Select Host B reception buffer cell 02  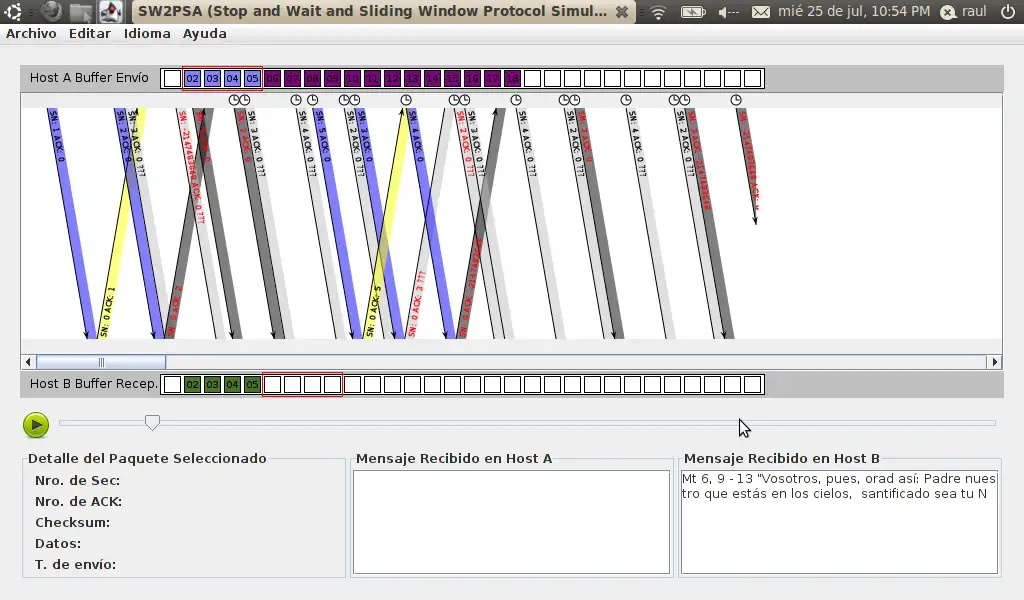192,385
